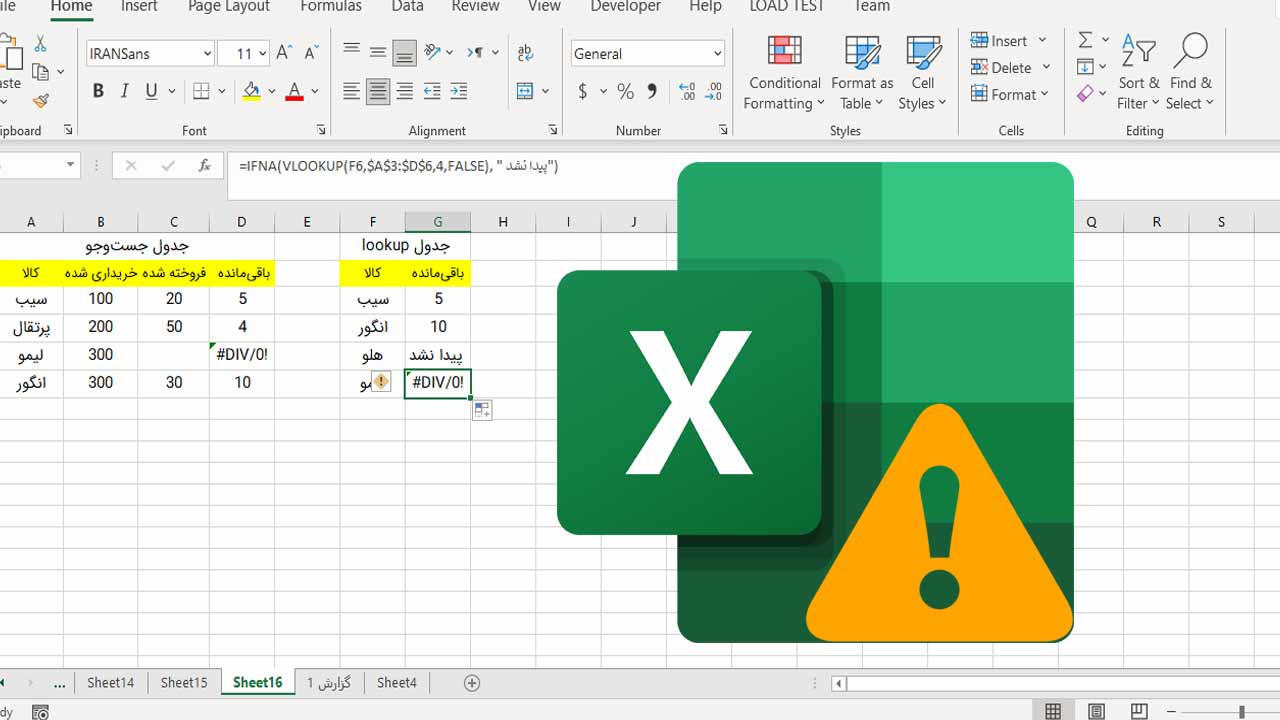The width and height of the screenshot is (1280, 720).
Task: Open Conditional Formatting menu
Action: pyautogui.click(x=785, y=72)
